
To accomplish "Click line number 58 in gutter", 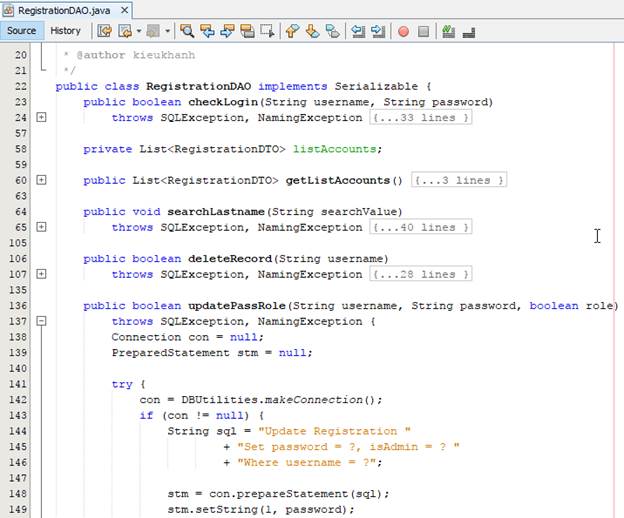I will pyautogui.click(x=21, y=149).
